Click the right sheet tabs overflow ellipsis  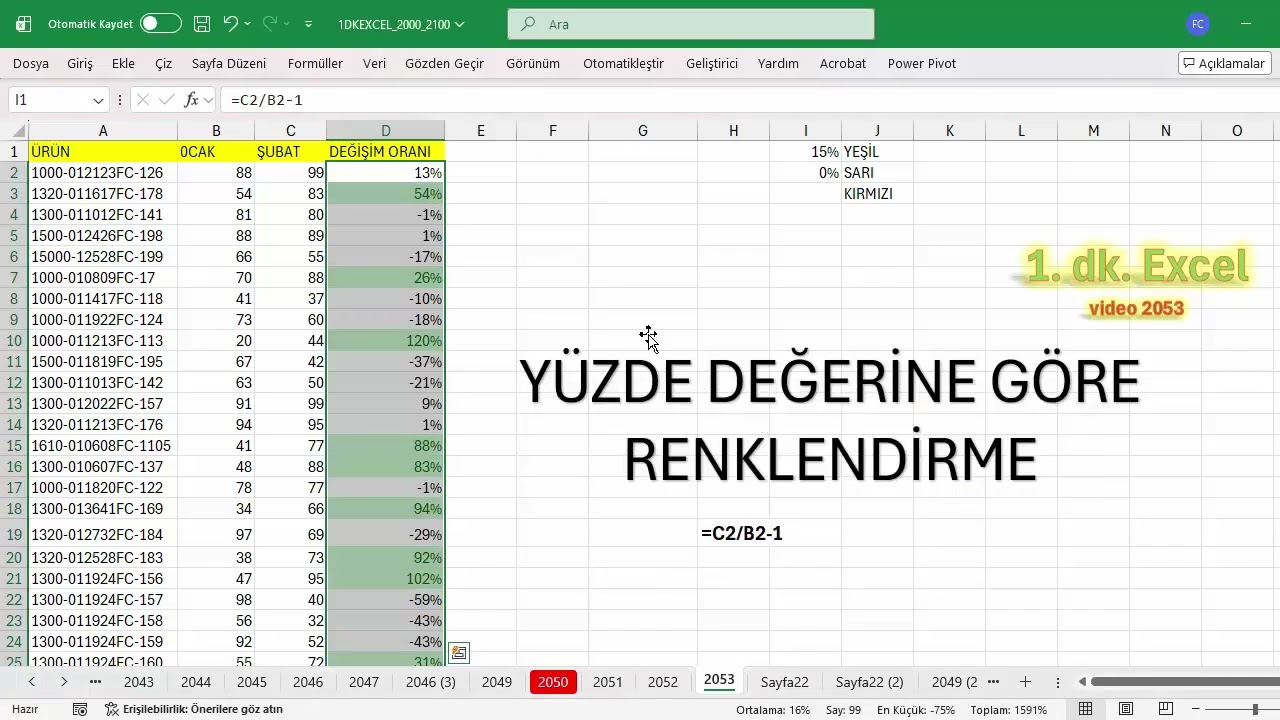tap(993, 682)
